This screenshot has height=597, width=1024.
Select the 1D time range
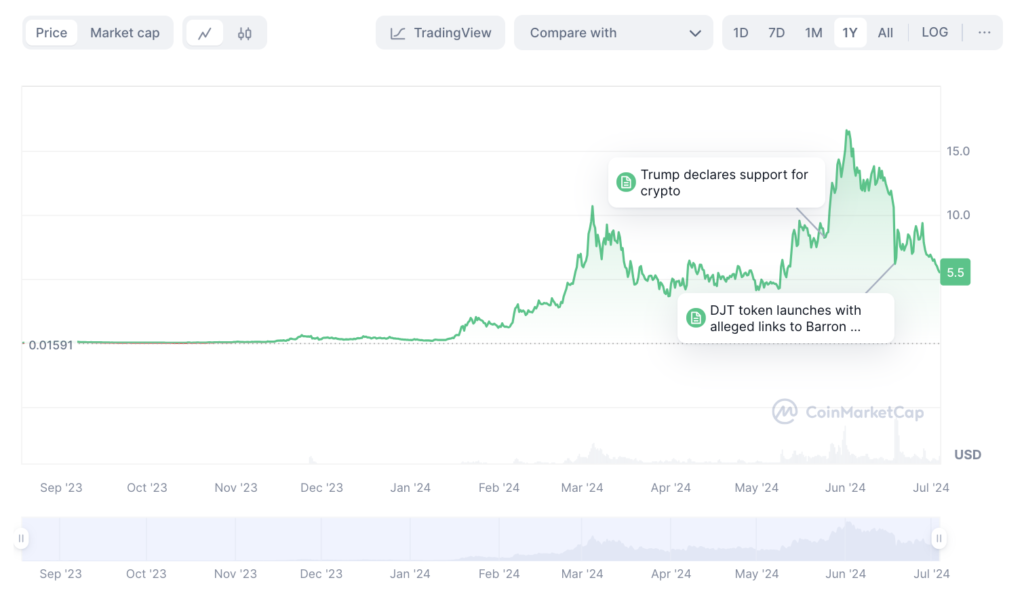(x=741, y=33)
